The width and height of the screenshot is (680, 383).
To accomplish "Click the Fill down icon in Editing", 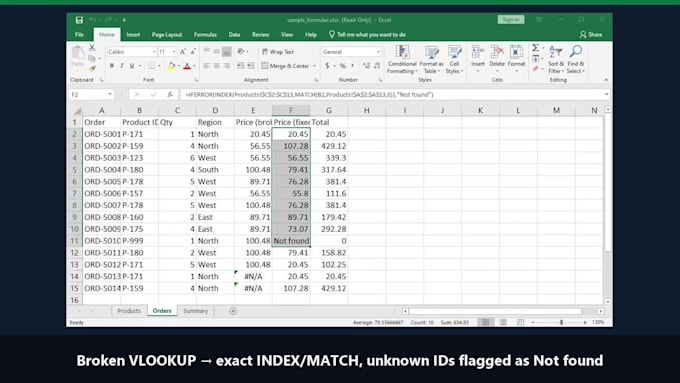I will 536,58.
